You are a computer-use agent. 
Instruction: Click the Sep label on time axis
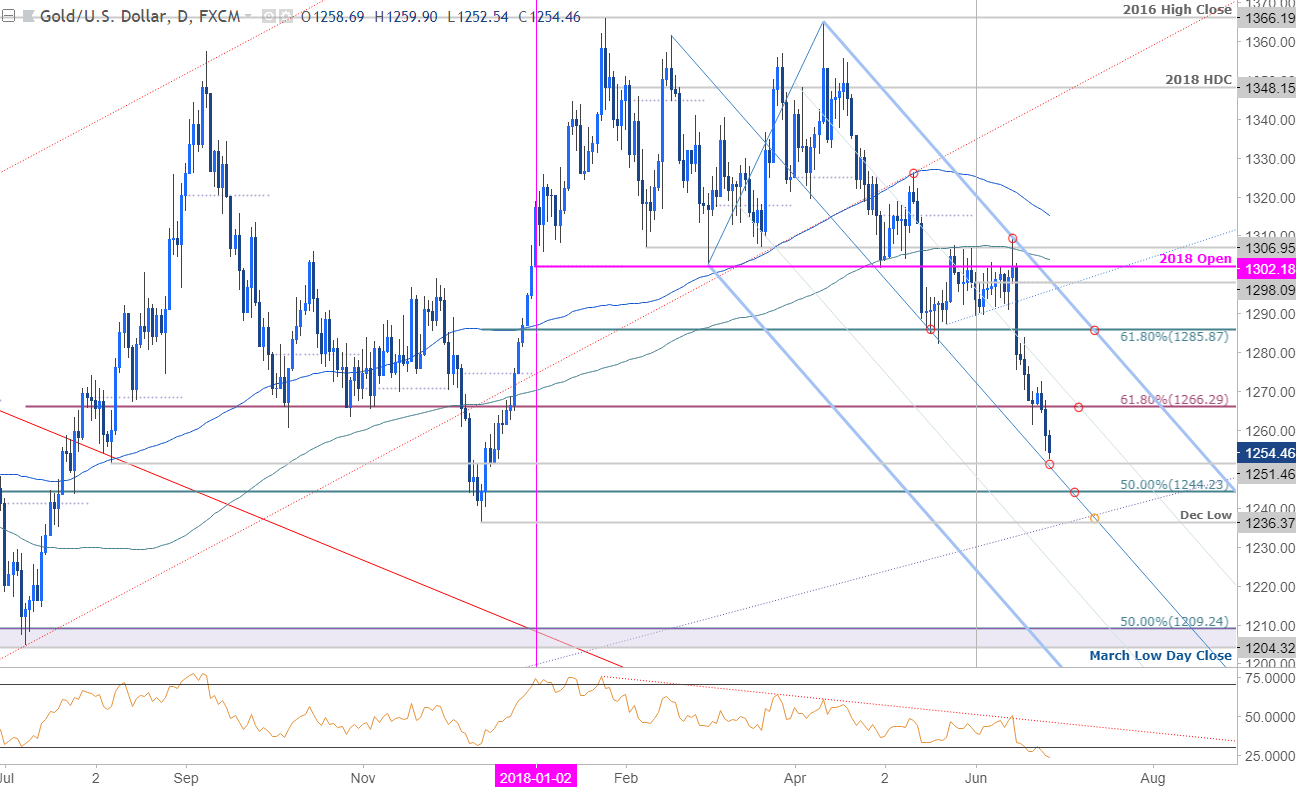click(x=186, y=776)
